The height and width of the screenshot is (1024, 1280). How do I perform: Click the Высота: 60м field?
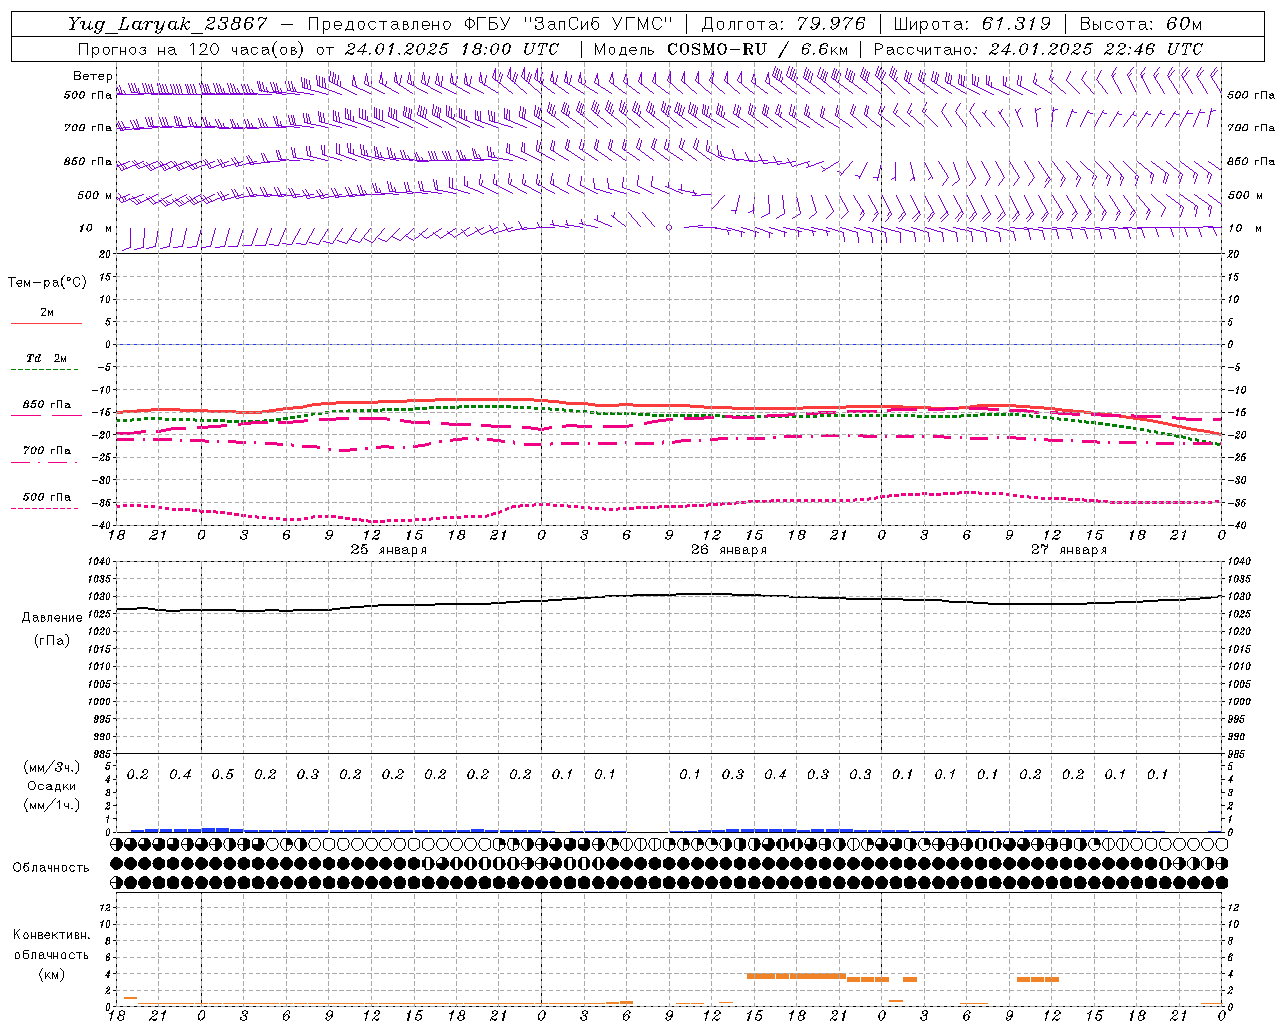1141,24
